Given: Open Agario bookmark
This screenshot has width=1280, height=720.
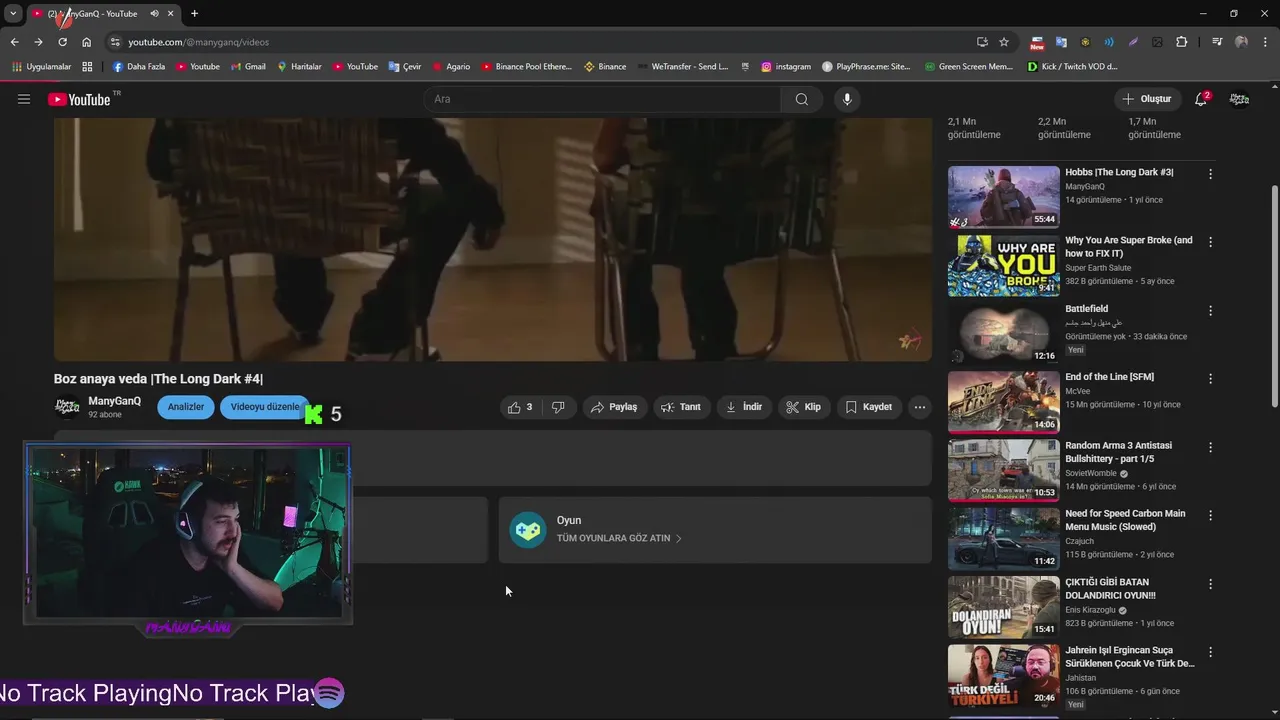Looking at the screenshot, I should point(451,67).
